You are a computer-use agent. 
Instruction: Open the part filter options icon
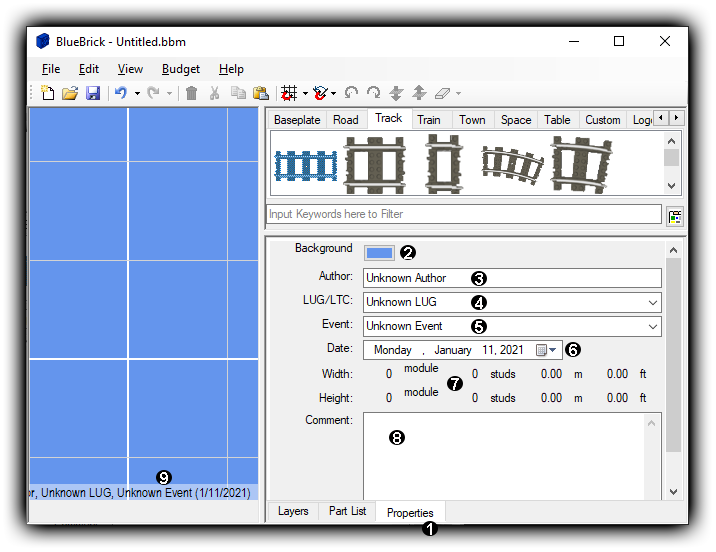coord(675,216)
